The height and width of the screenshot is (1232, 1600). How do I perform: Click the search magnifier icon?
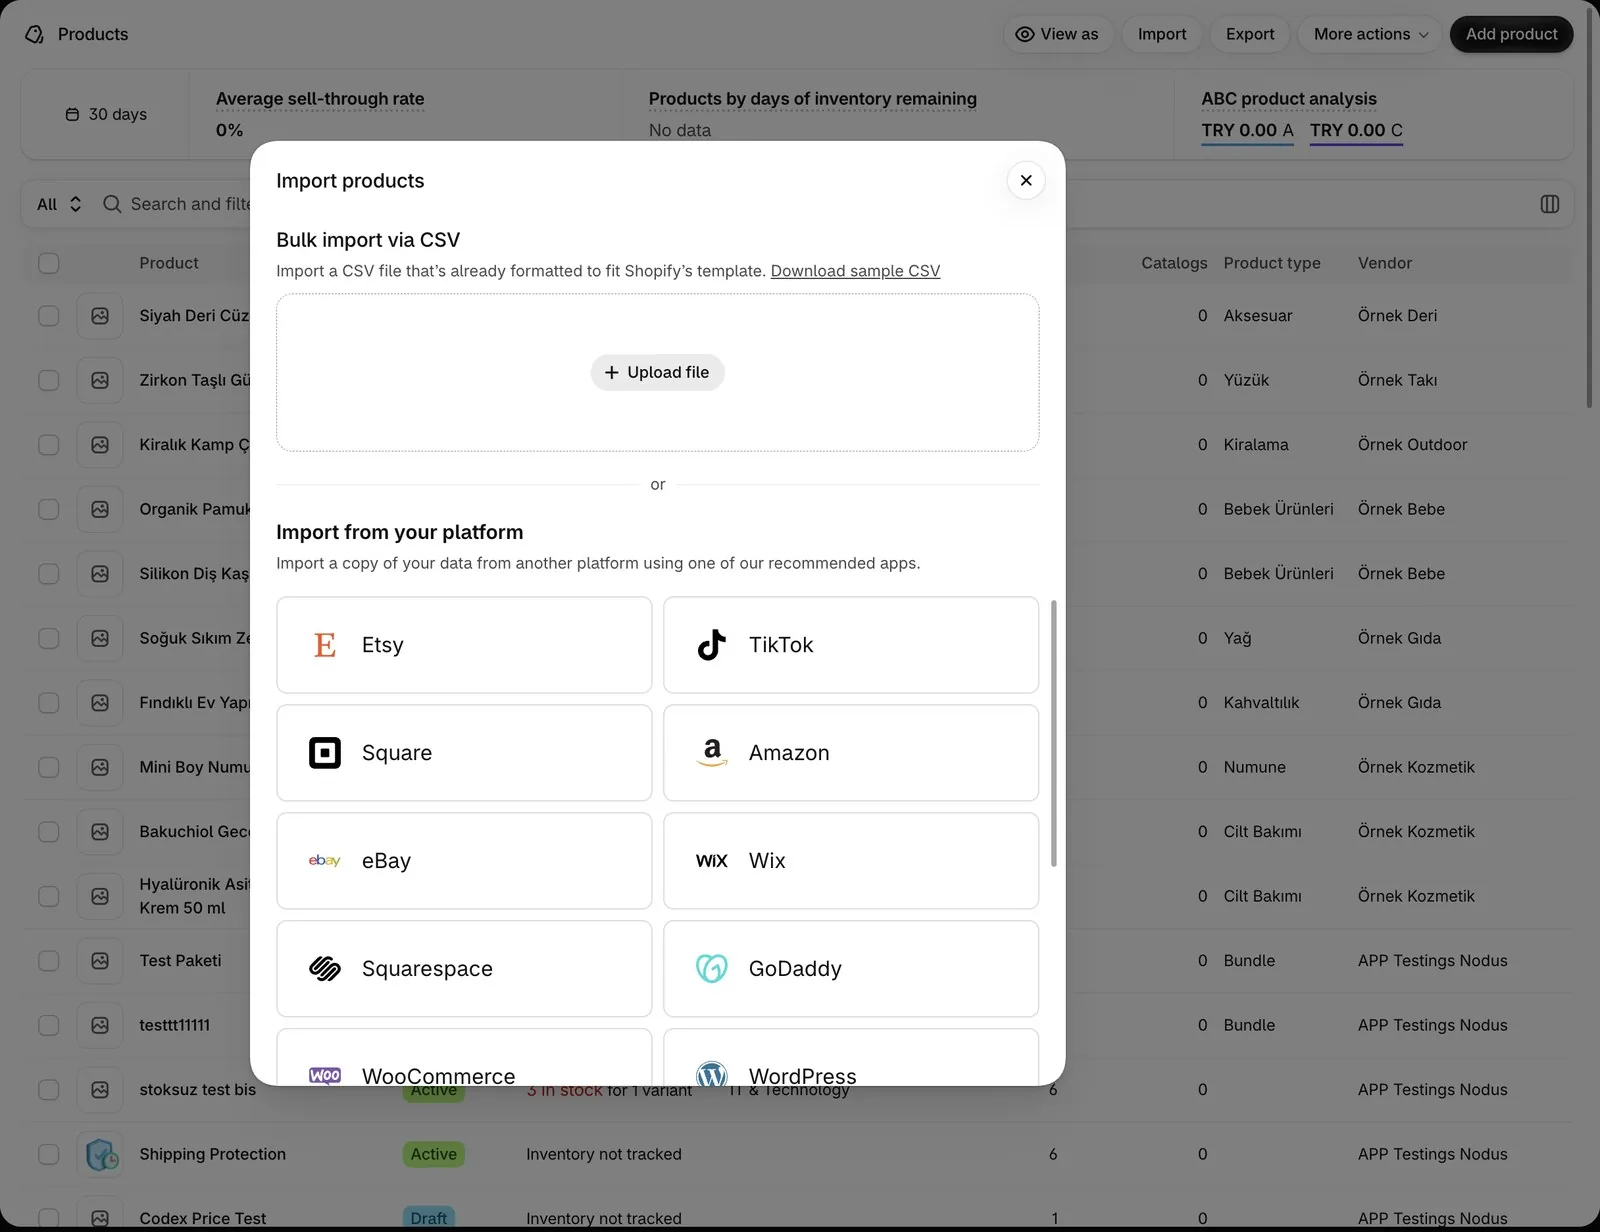112,204
